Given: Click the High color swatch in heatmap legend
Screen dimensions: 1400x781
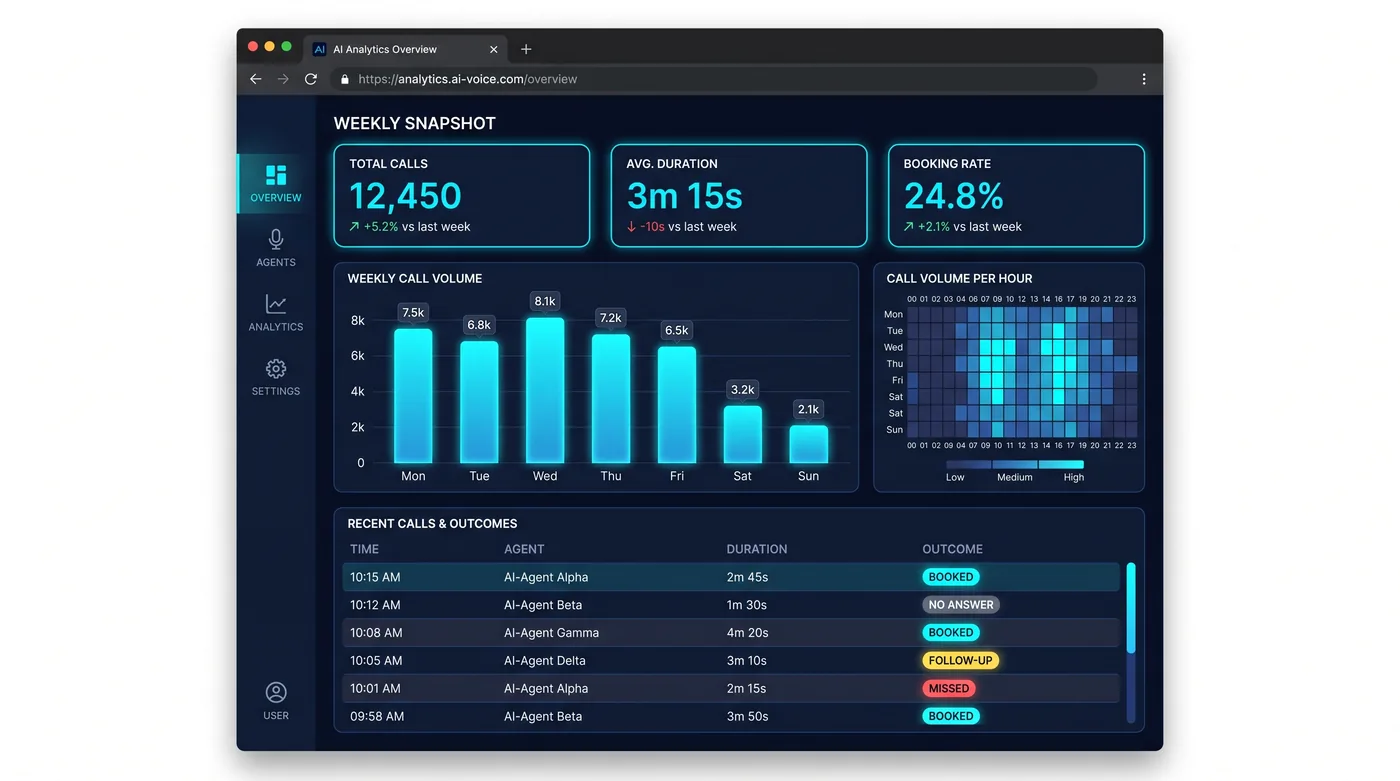Looking at the screenshot, I should tap(1061, 465).
